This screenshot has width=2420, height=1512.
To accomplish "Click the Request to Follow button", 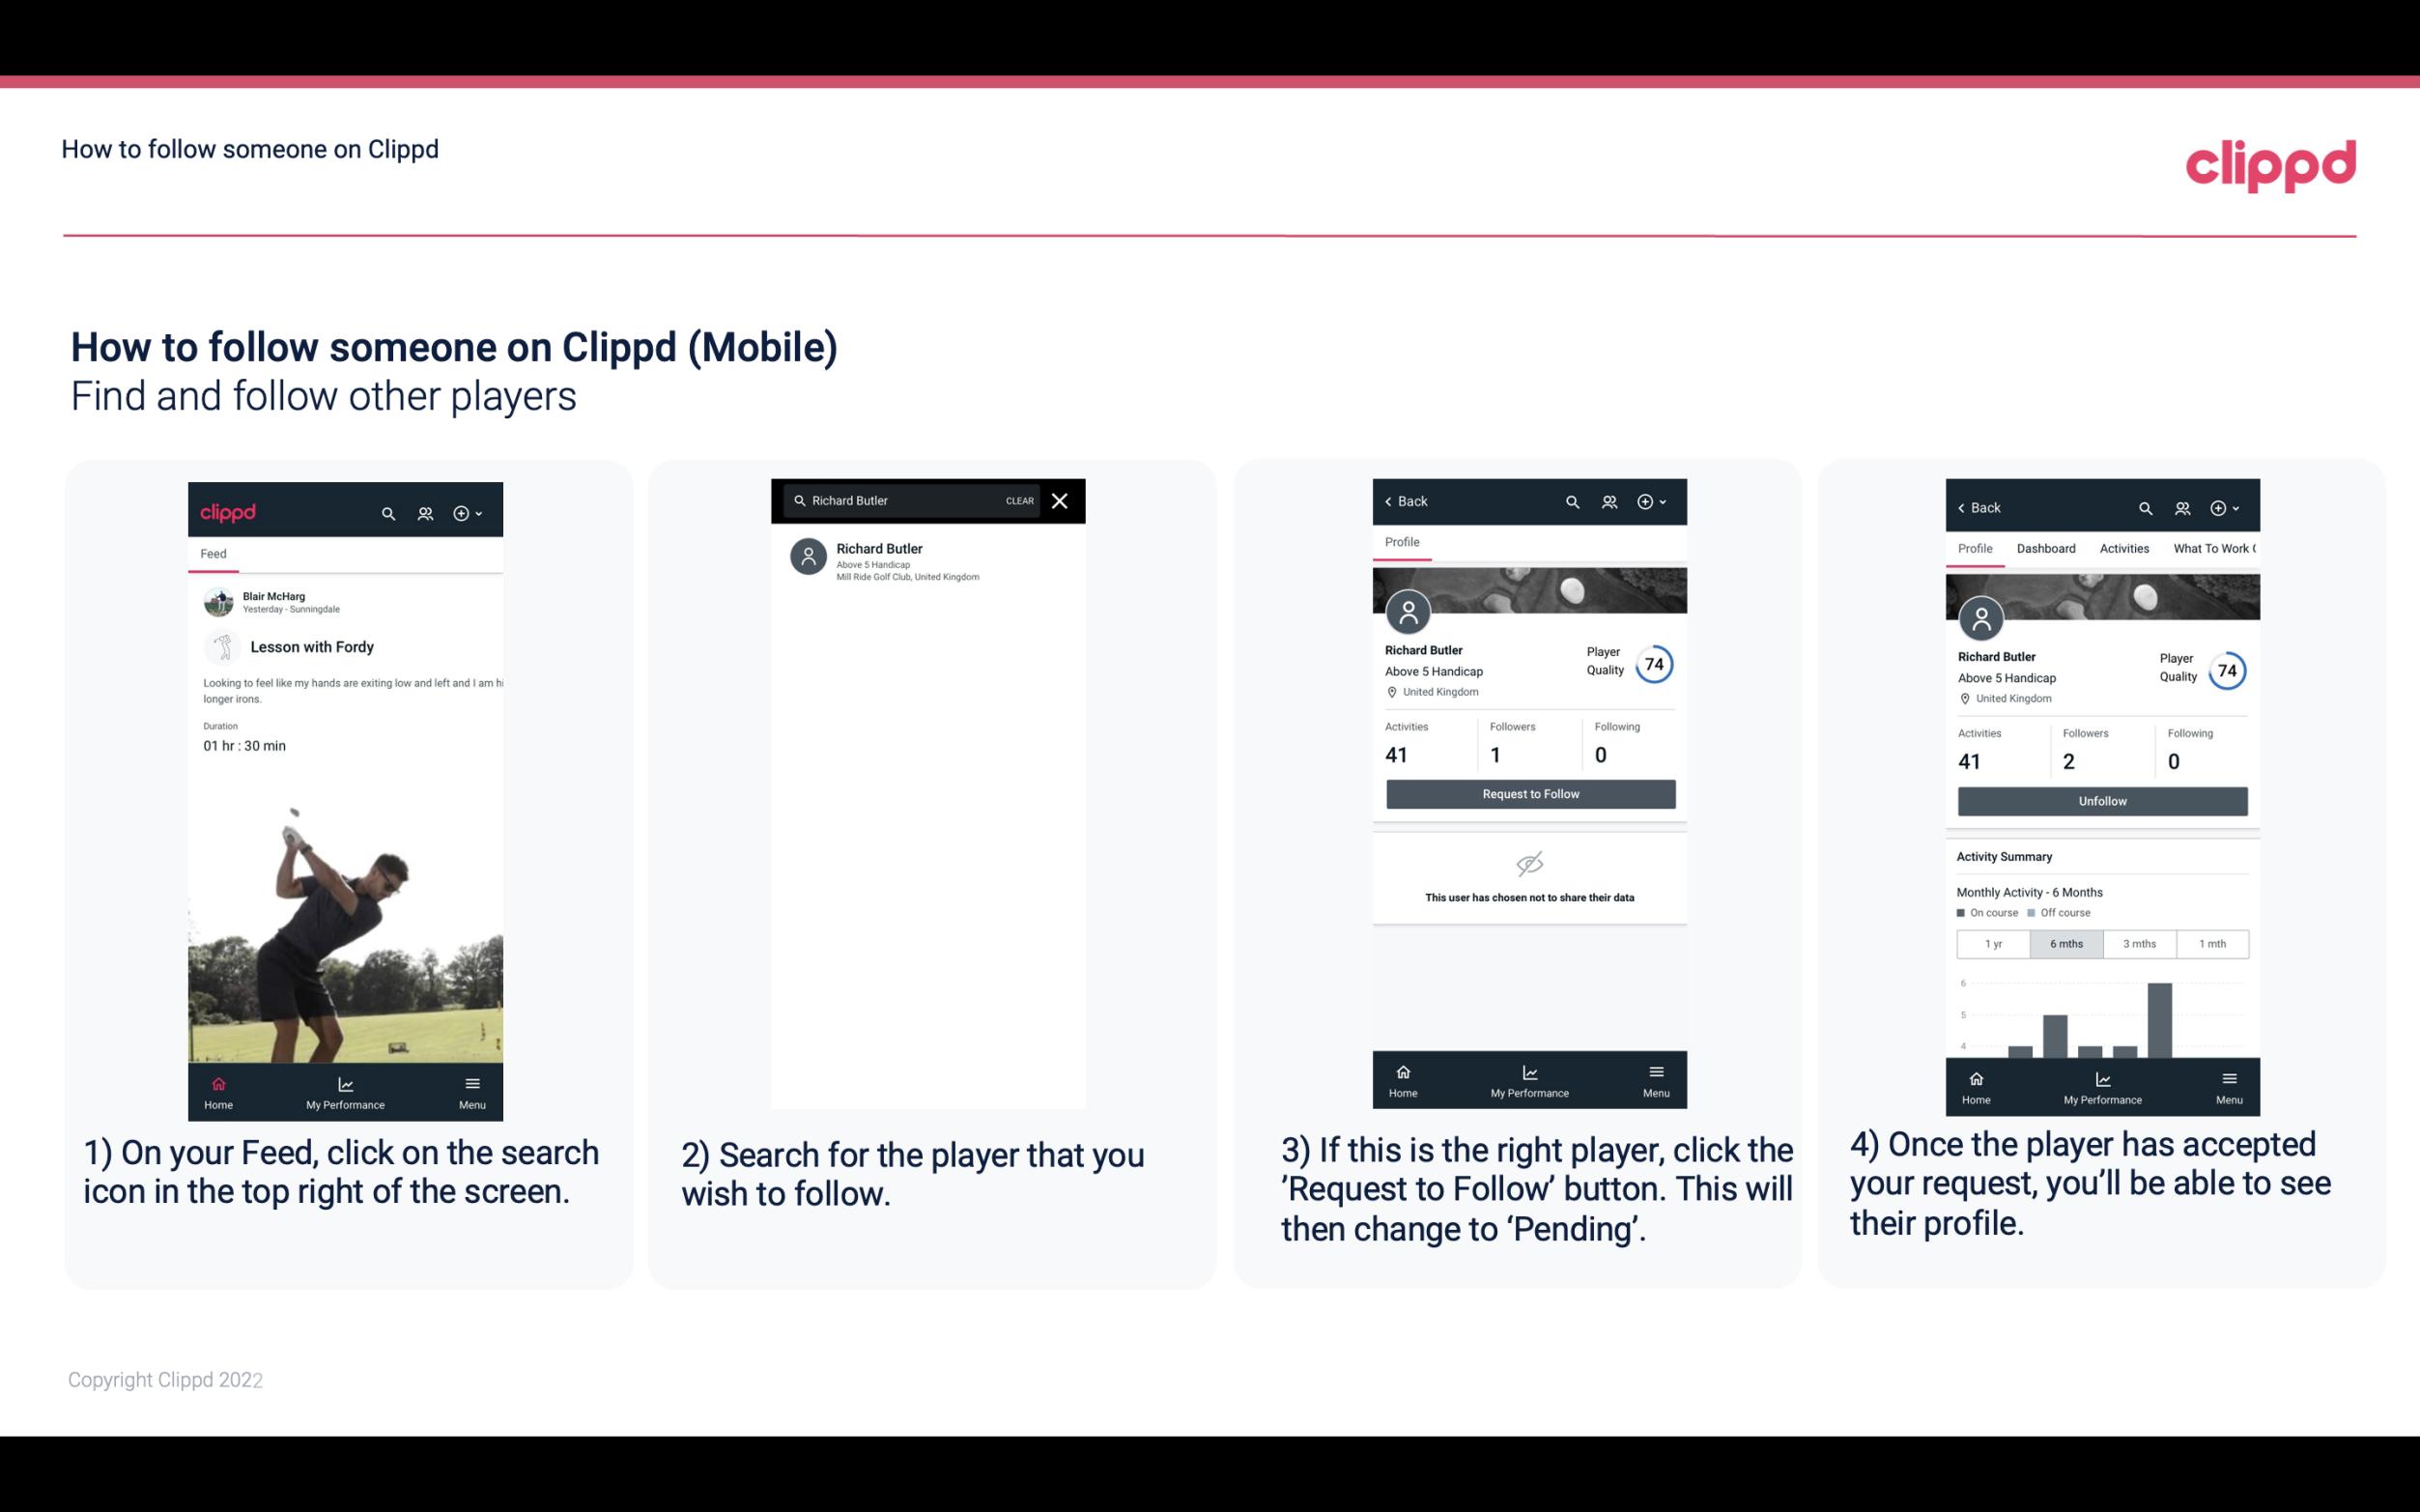I will click(x=1530, y=792).
